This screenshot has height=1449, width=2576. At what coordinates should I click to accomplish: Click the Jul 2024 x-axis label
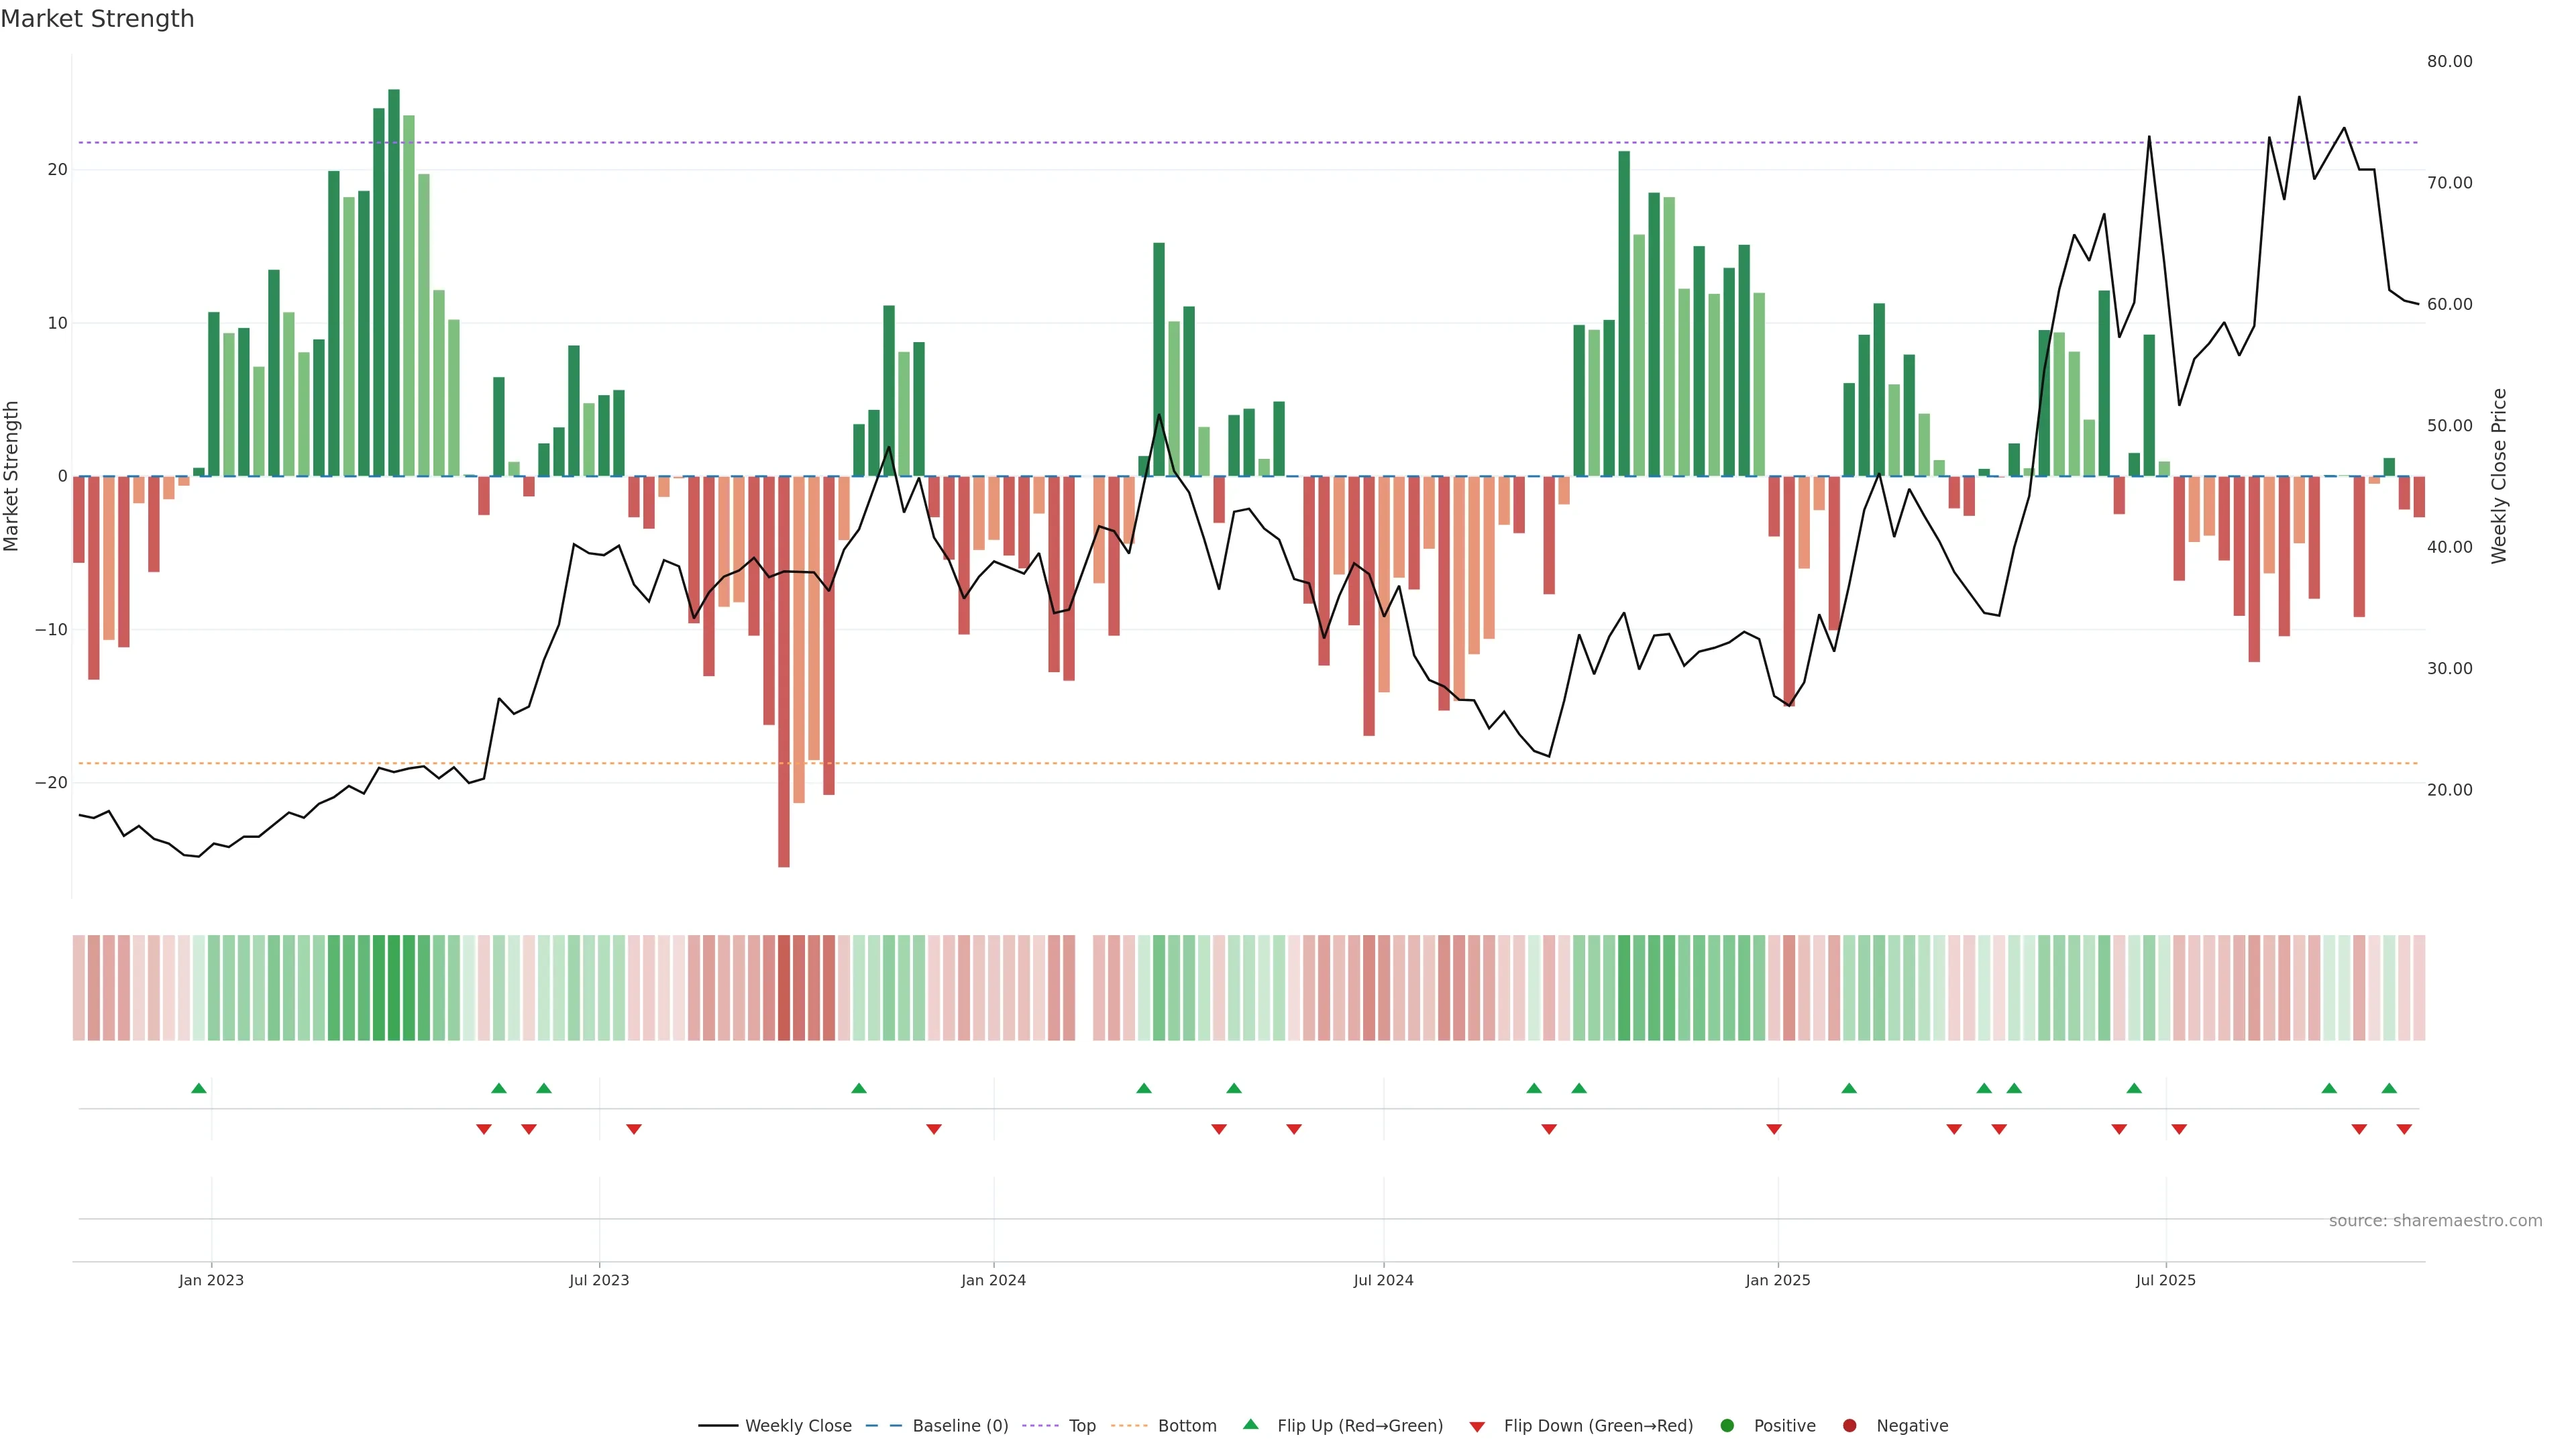(x=1383, y=1280)
